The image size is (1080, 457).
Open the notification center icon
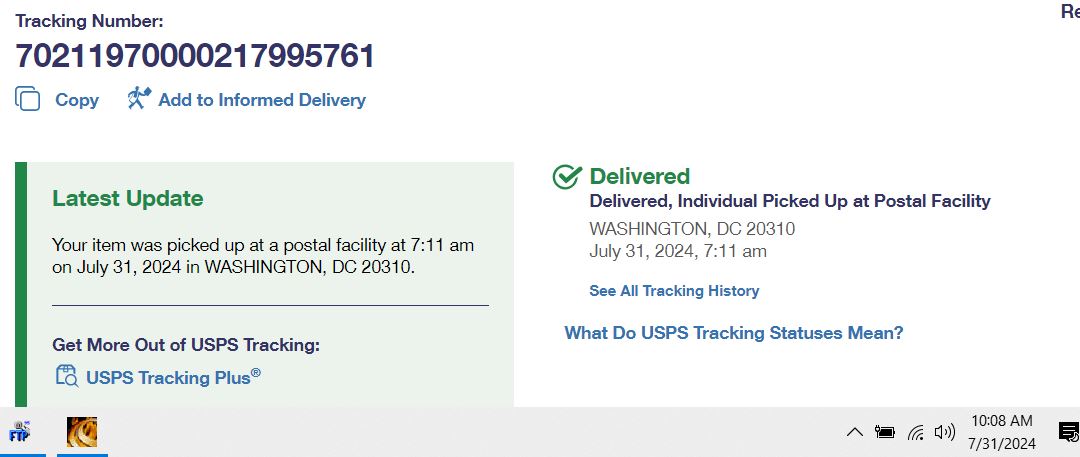pyautogui.click(x=1068, y=432)
